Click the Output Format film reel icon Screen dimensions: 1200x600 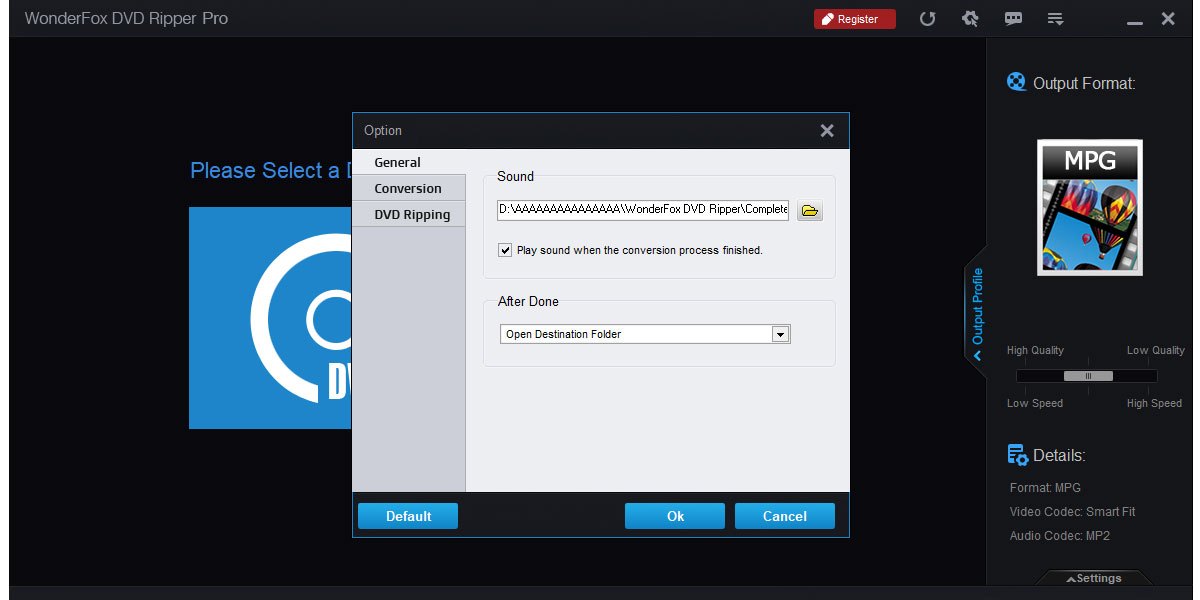(x=1017, y=82)
